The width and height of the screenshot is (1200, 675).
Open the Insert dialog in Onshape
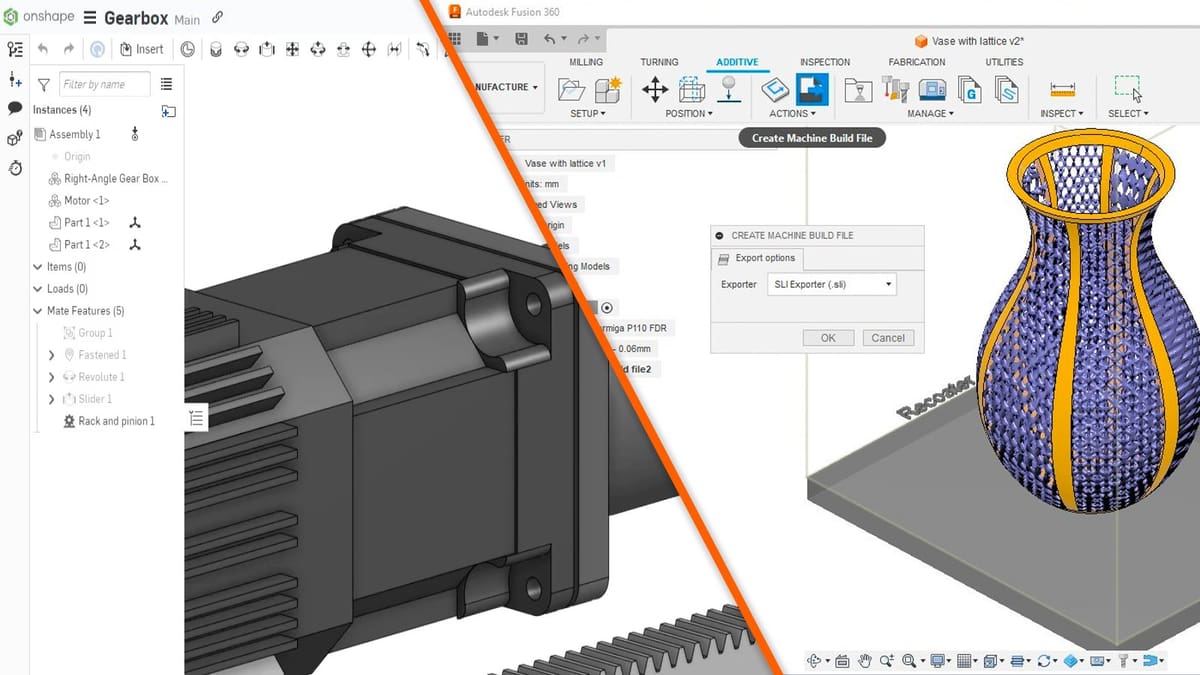pos(143,48)
